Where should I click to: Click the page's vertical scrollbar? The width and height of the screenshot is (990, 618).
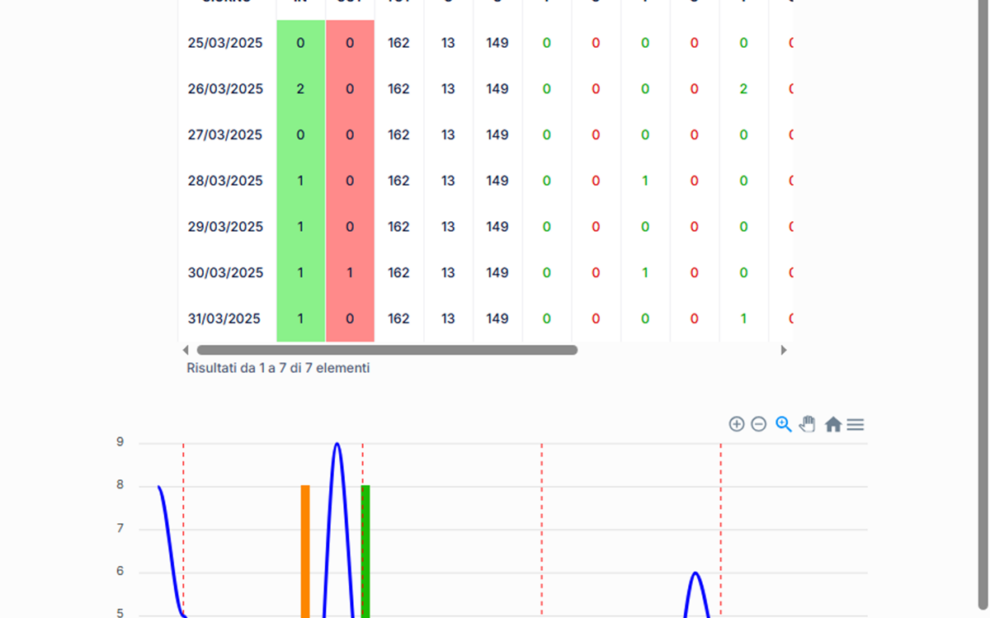(x=982, y=300)
